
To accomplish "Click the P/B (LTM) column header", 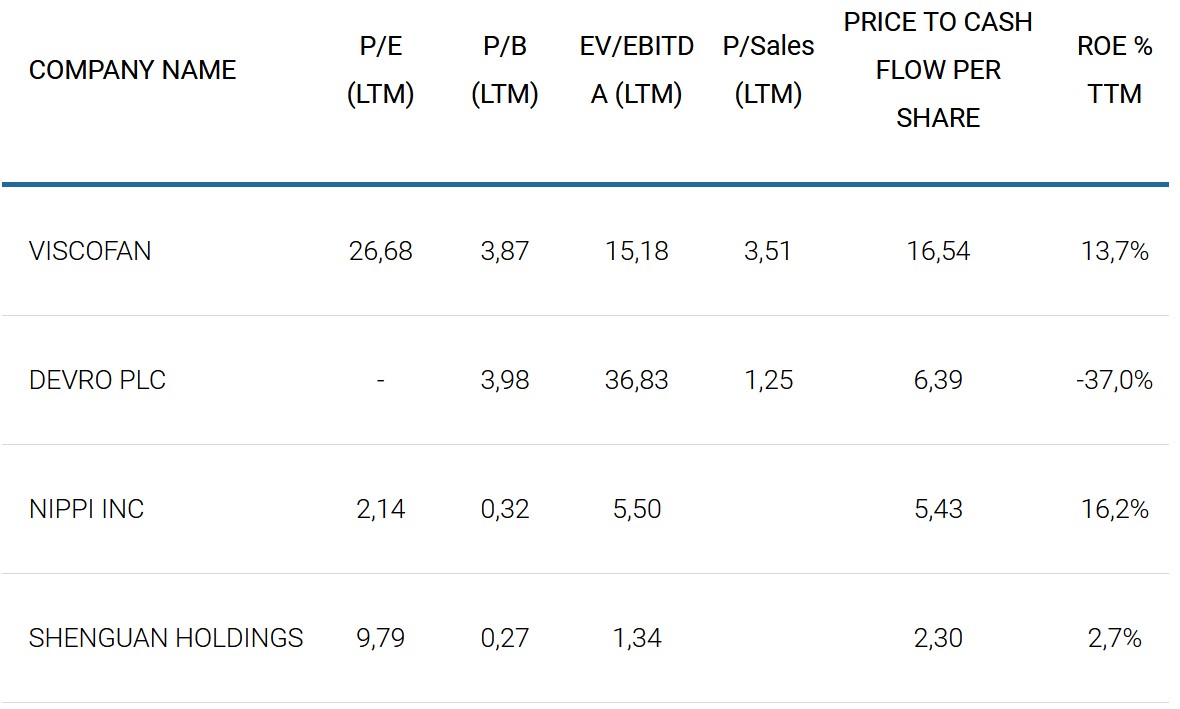I will point(504,70).
